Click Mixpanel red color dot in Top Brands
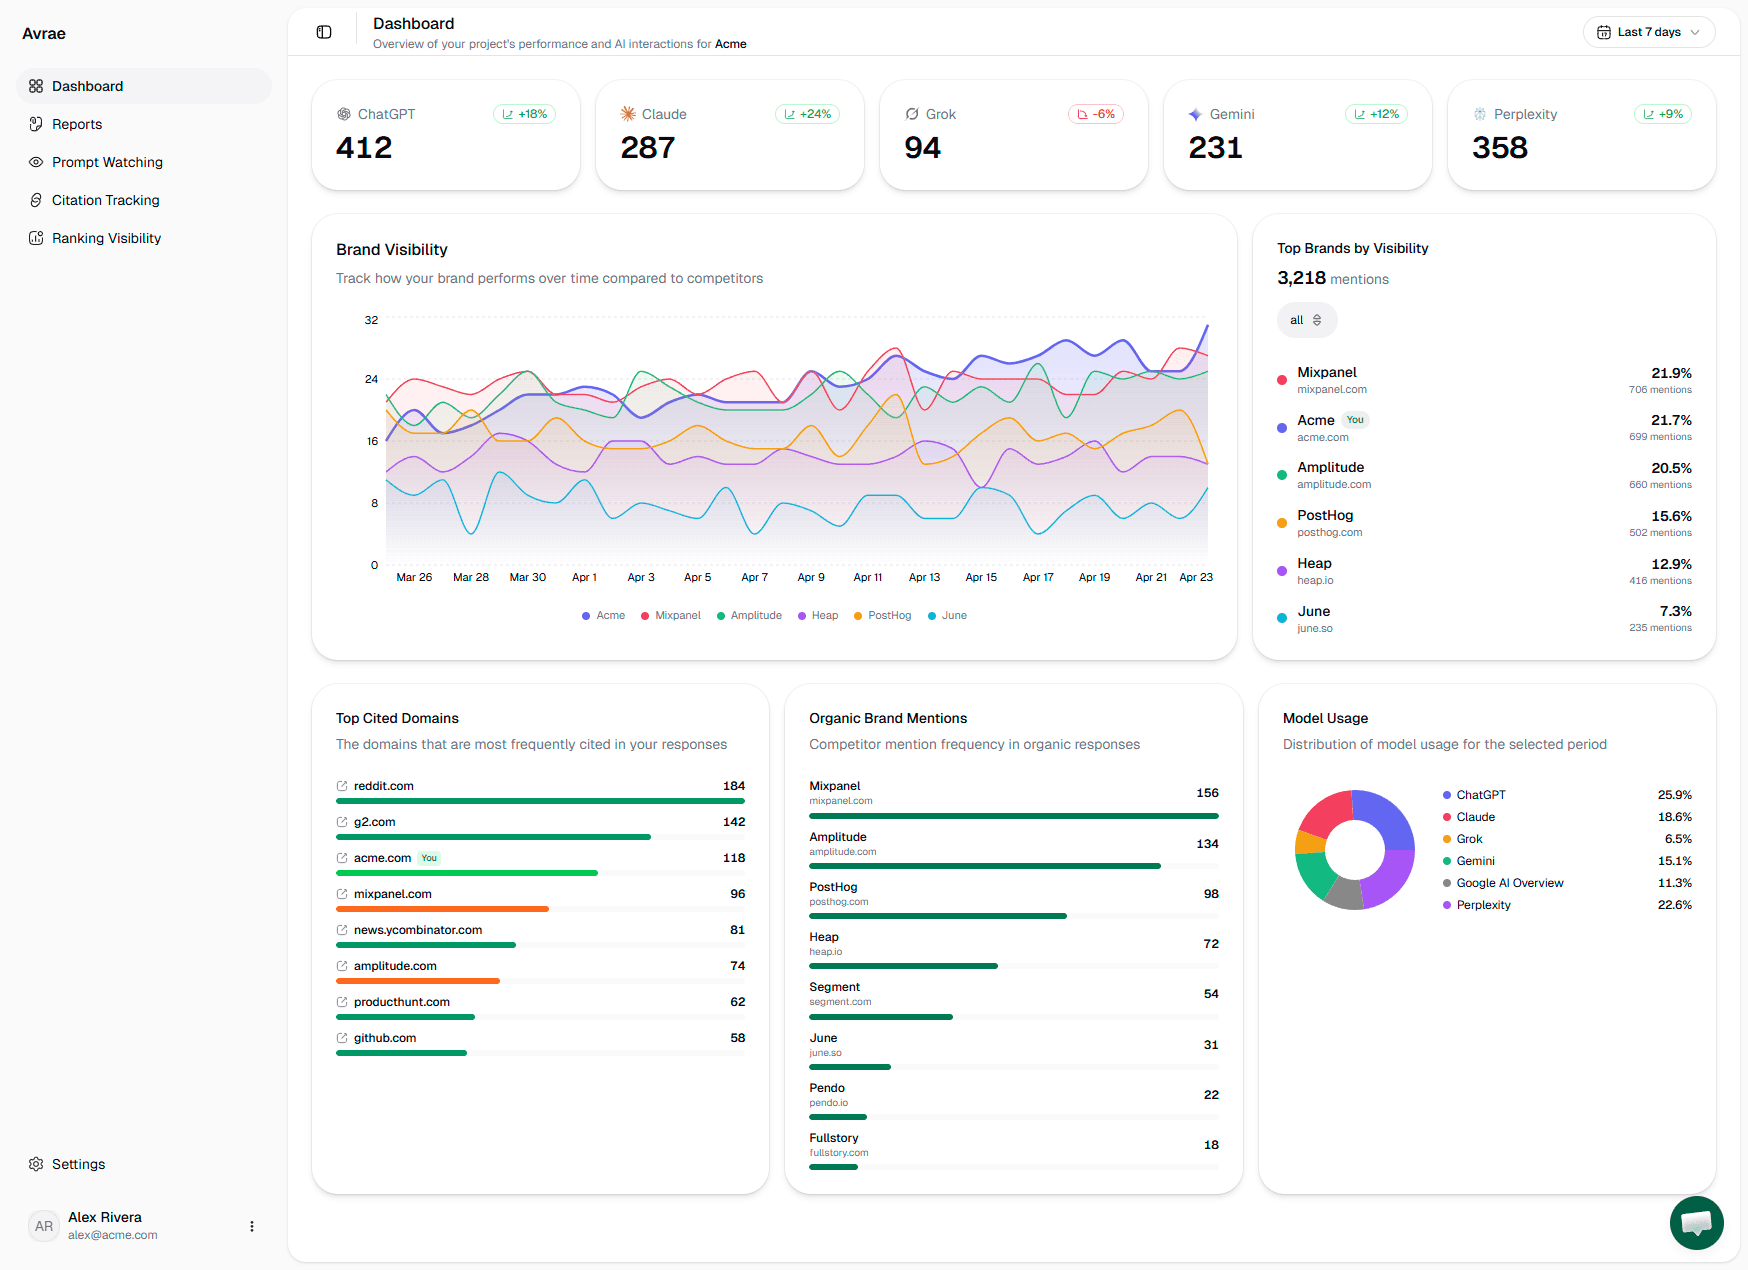The width and height of the screenshot is (1748, 1270). (1282, 380)
